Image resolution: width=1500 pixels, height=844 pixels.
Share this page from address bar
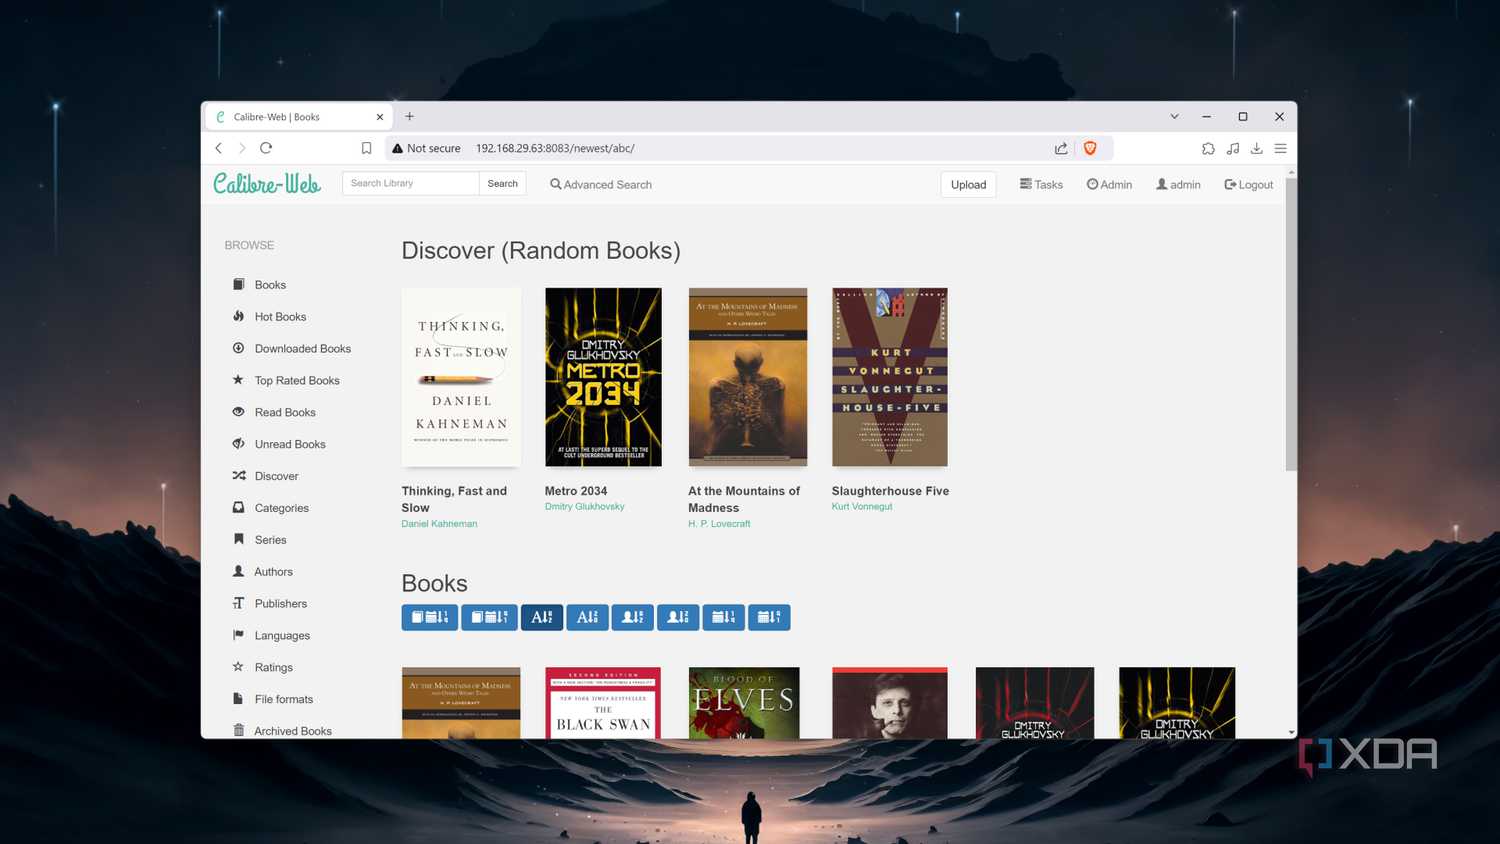point(1061,148)
